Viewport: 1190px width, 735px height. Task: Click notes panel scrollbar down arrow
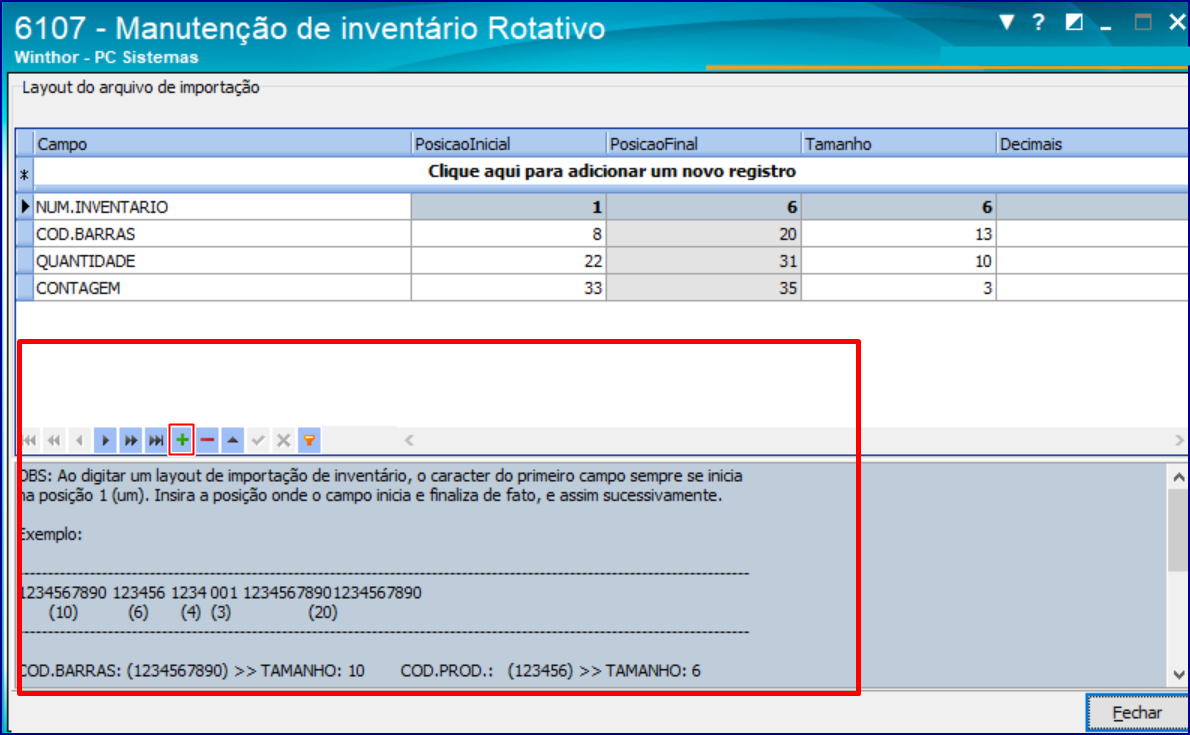[x=1178, y=674]
